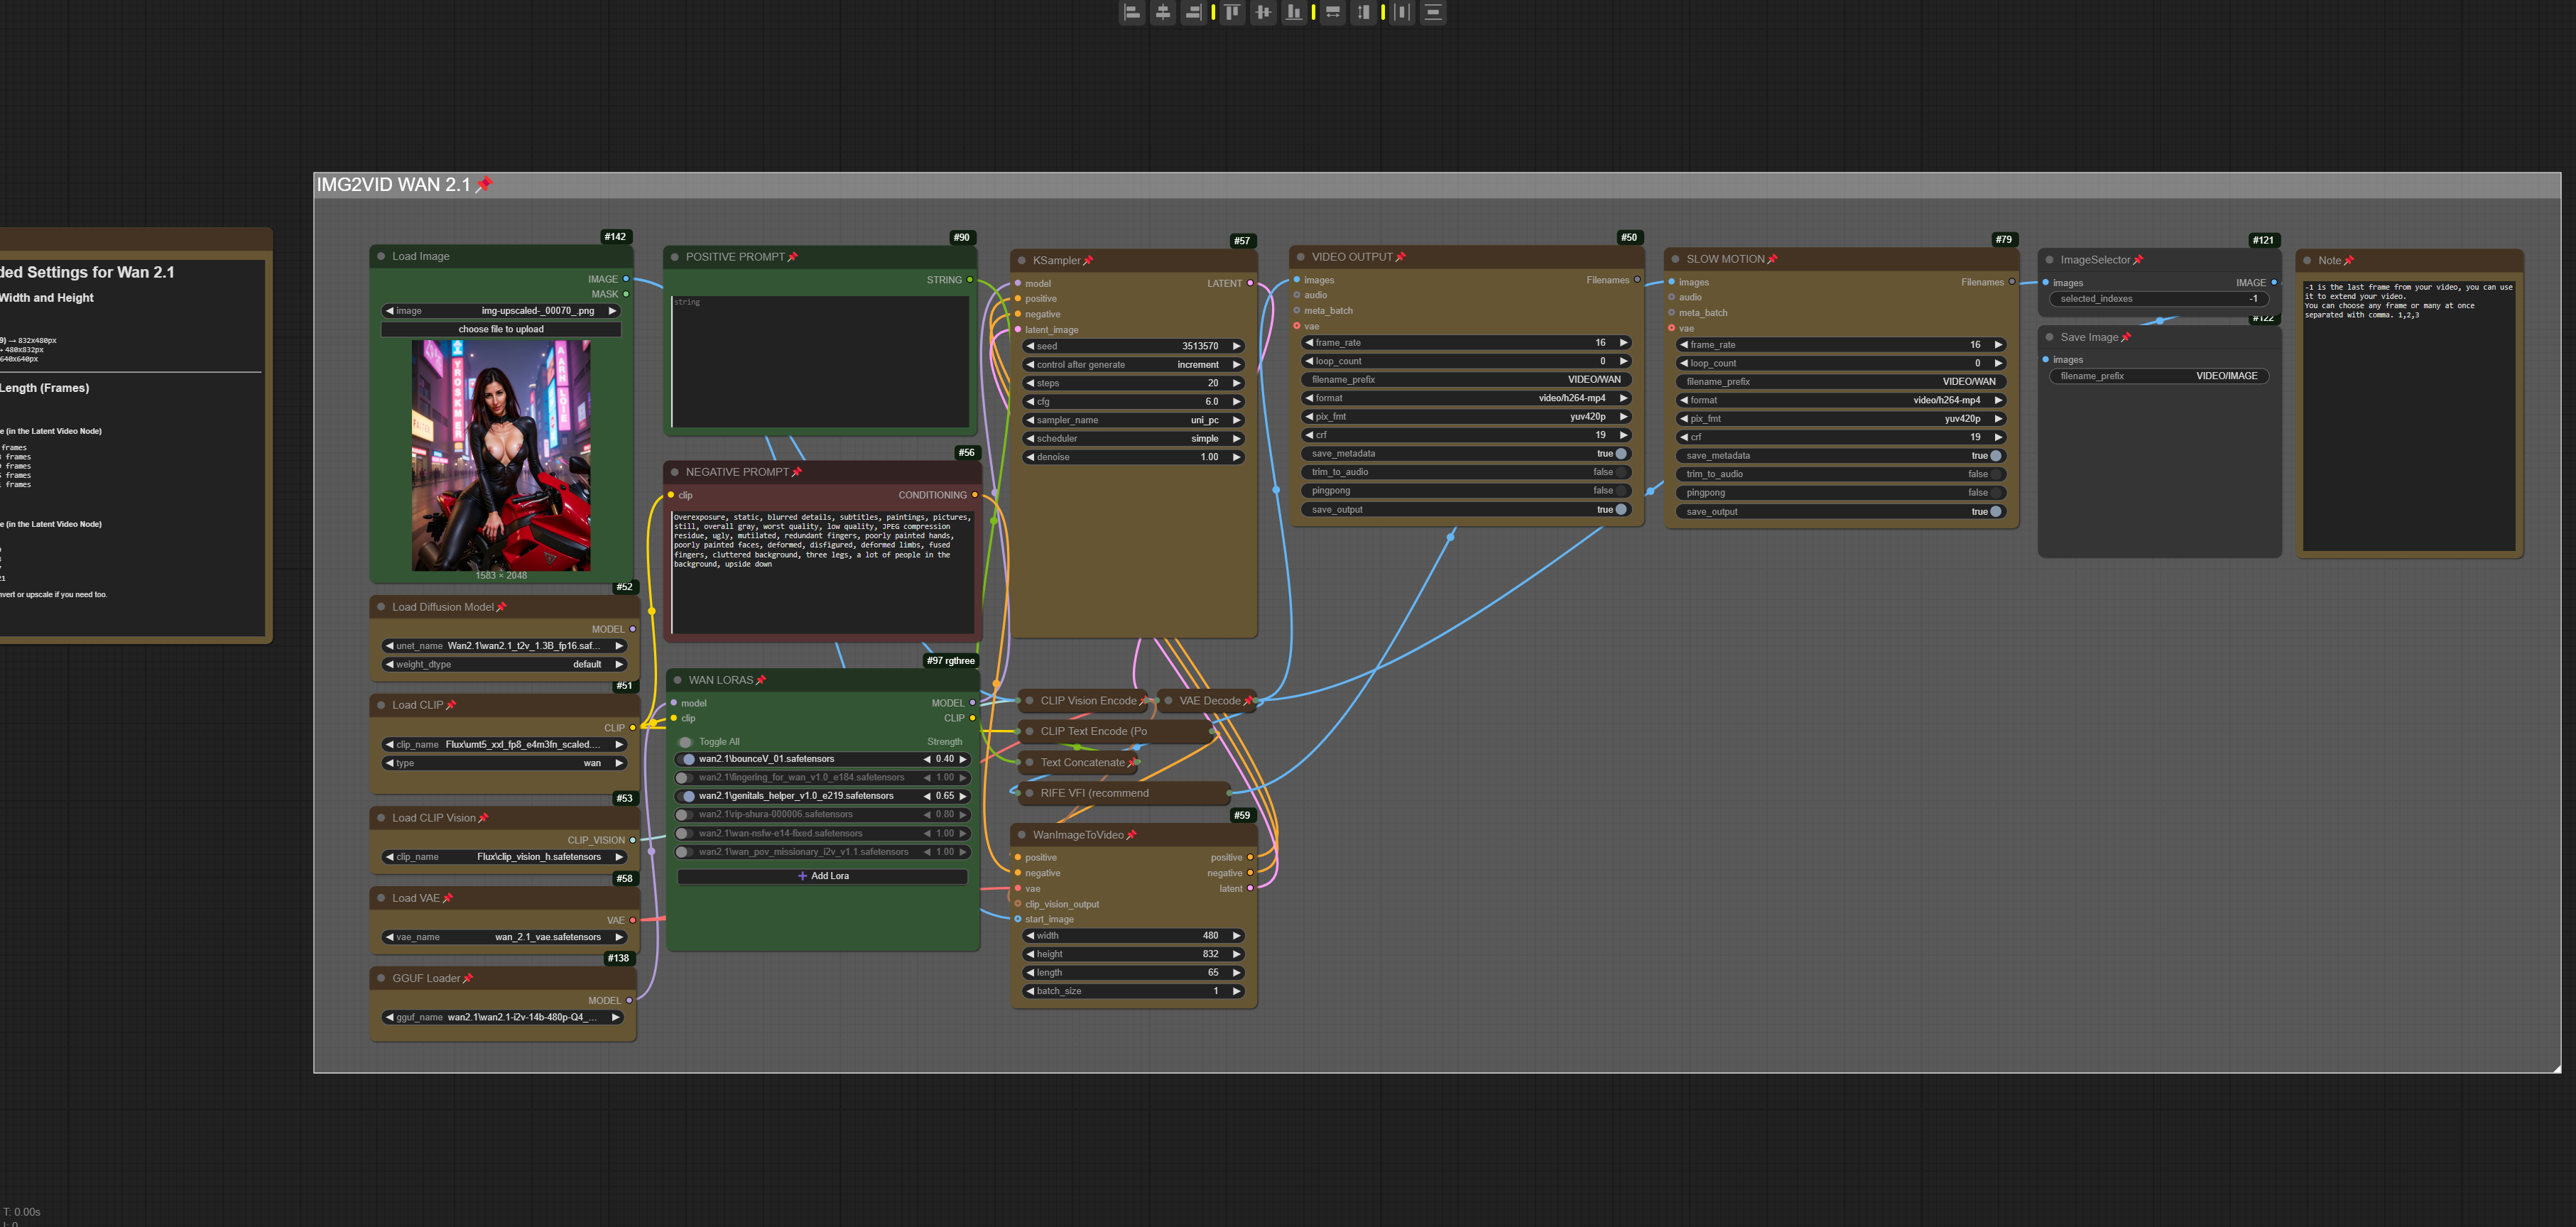Increase the steps value with the right arrow
Image resolution: width=2576 pixels, height=1227 pixels.
1237,383
